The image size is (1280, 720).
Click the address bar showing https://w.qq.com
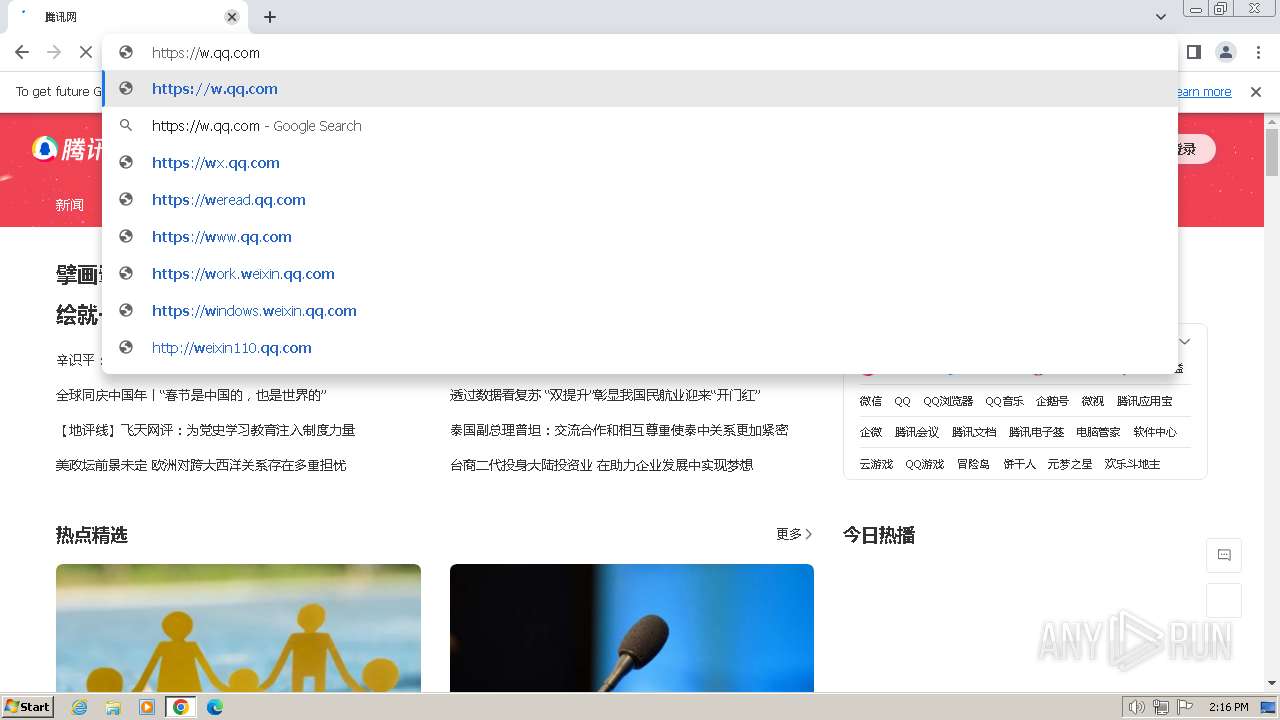[640, 52]
